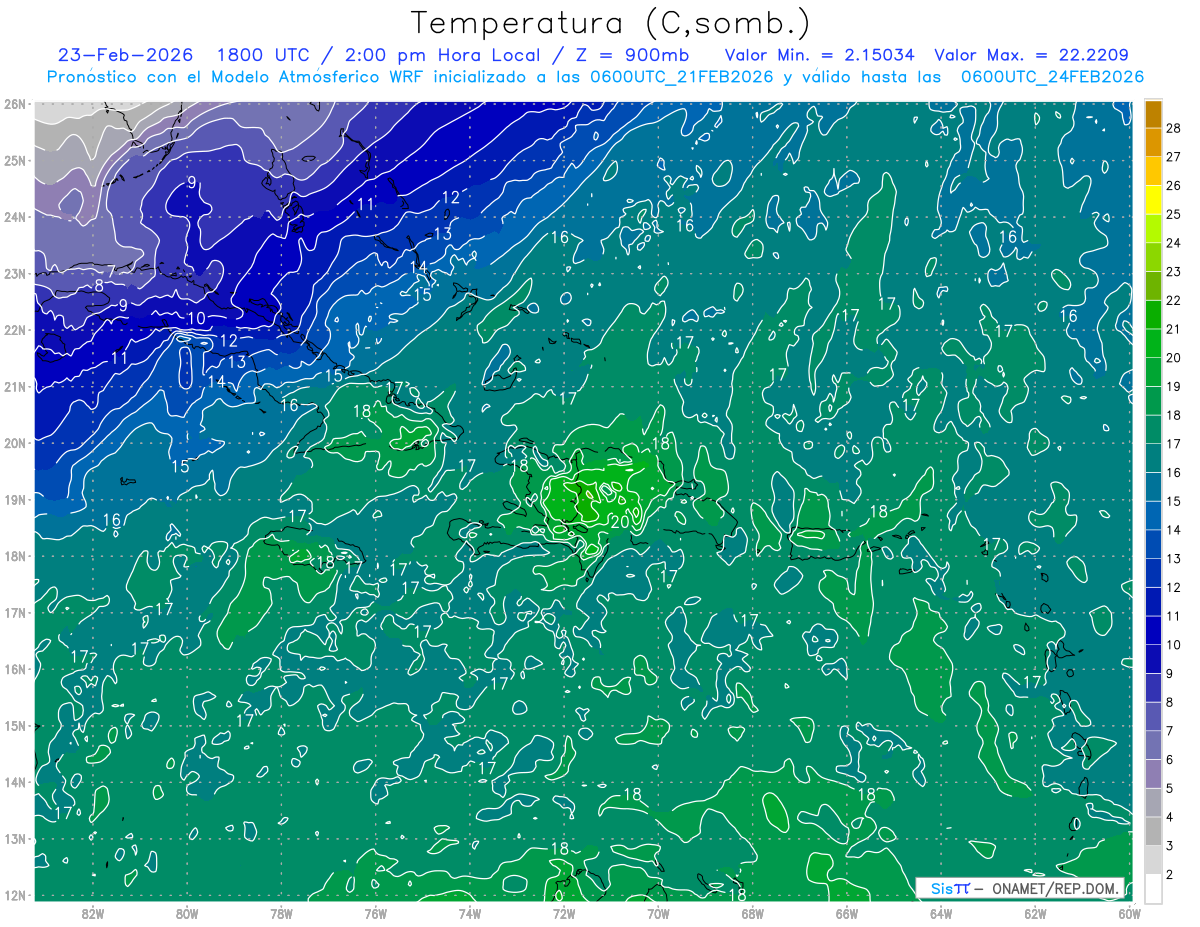The width and height of the screenshot is (1200, 927).
Task: Click the '68W' longitude axis label
Action: pyautogui.click(x=752, y=913)
